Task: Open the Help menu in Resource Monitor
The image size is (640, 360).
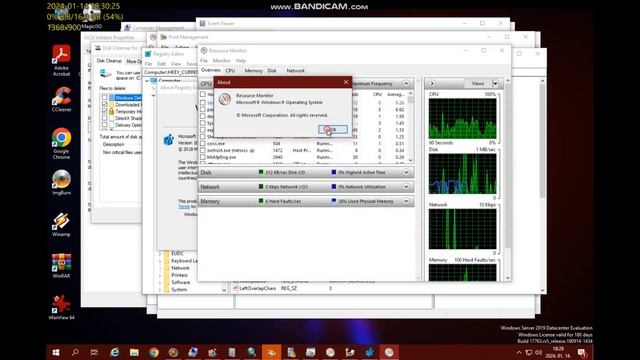Action: click(241, 60)
